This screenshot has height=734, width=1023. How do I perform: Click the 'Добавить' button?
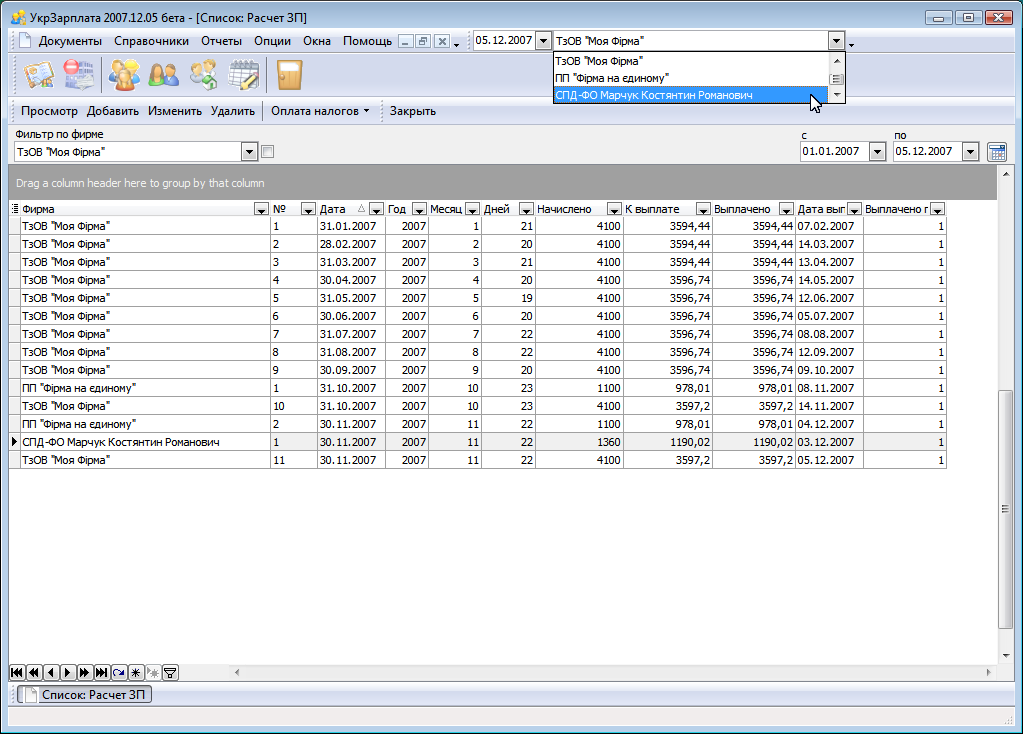(112, 111)
